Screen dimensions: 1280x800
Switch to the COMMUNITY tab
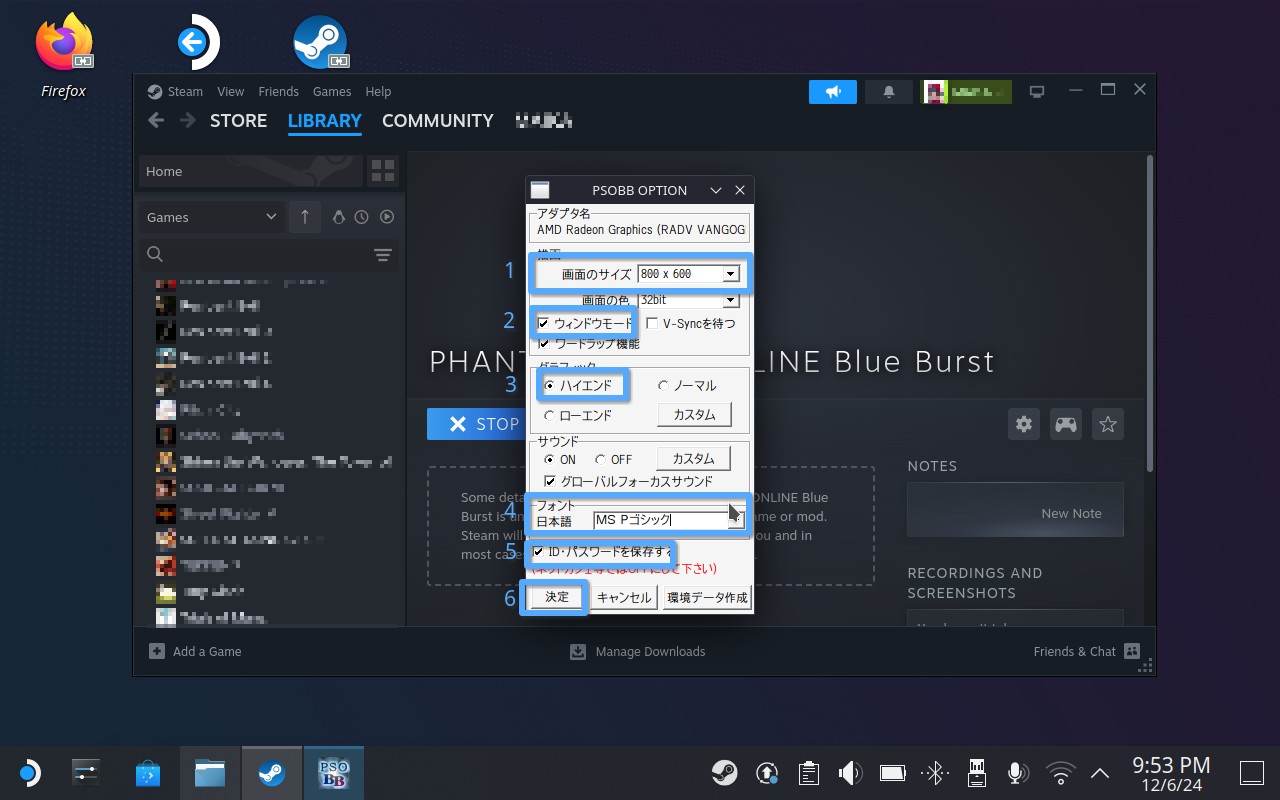click(437, 121)
